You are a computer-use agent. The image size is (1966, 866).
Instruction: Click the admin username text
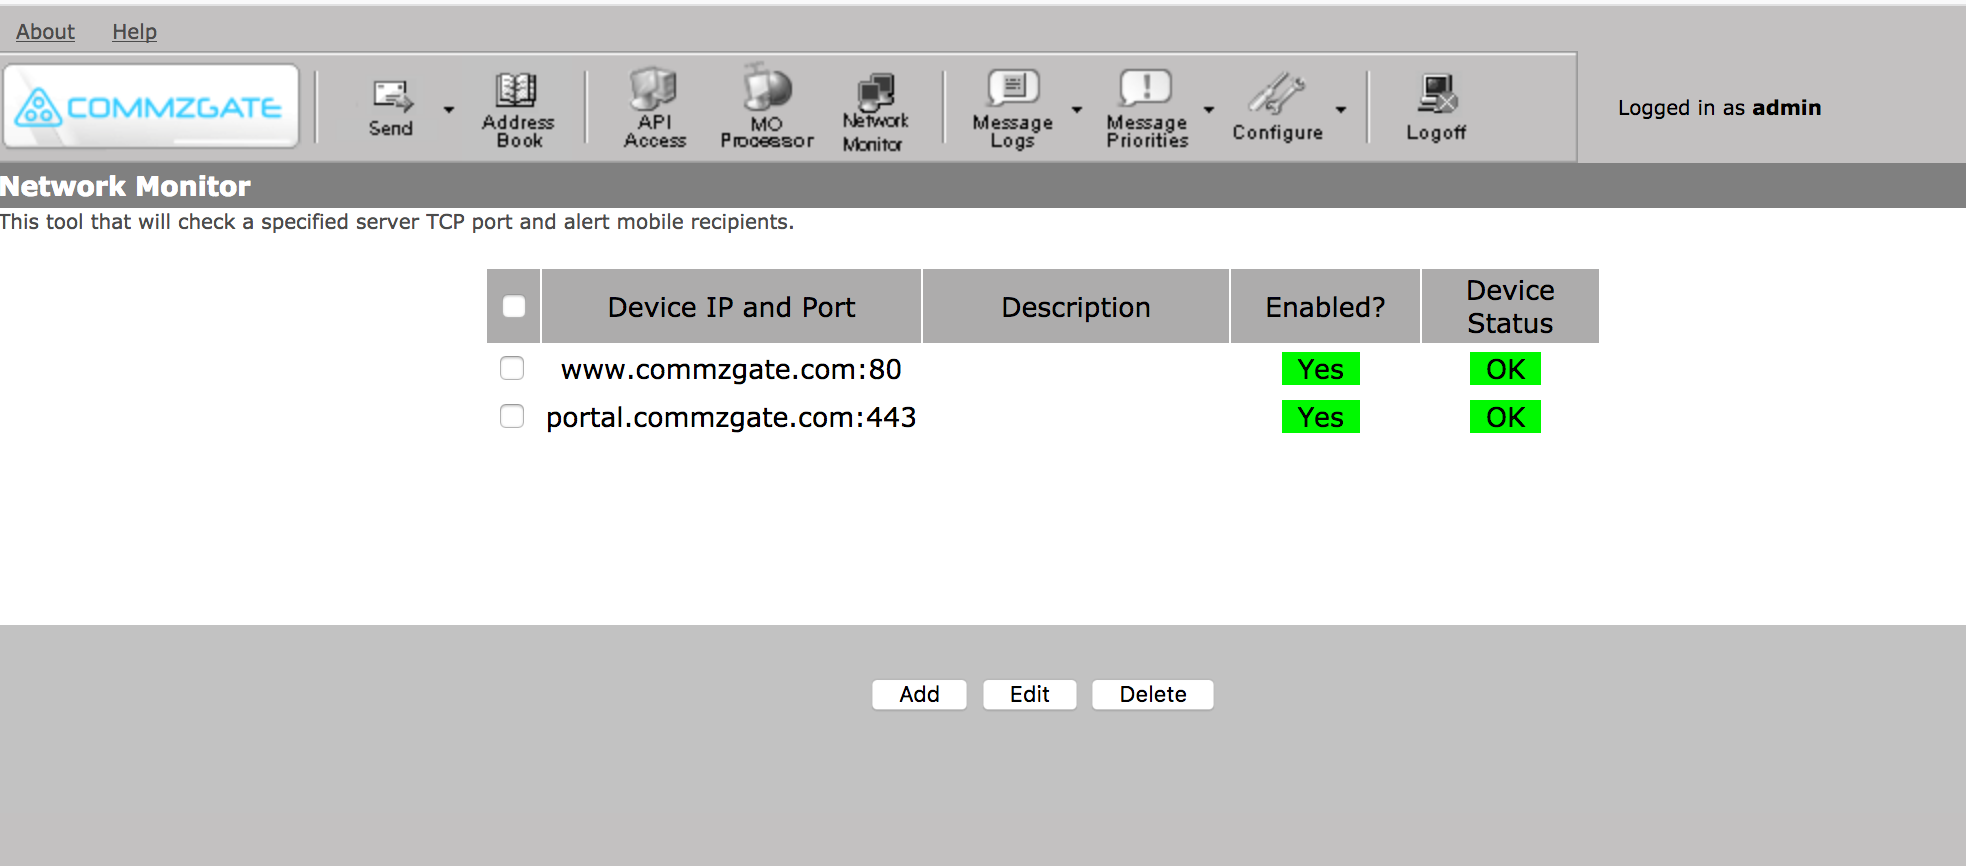point(1786,108)
